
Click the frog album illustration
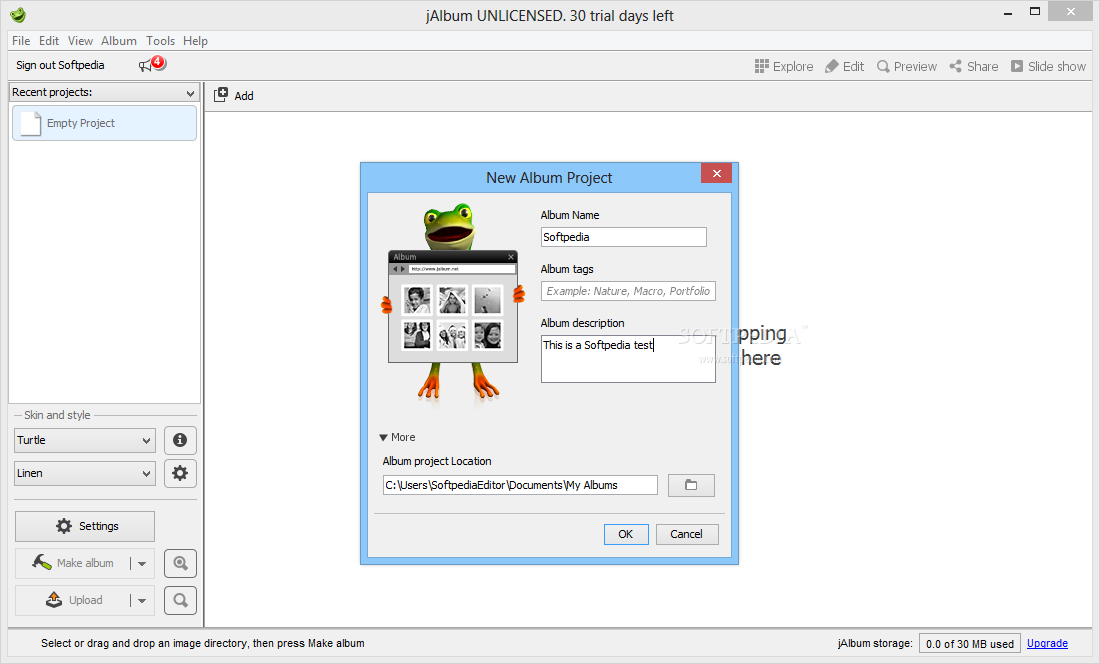[x=453, y=304]
